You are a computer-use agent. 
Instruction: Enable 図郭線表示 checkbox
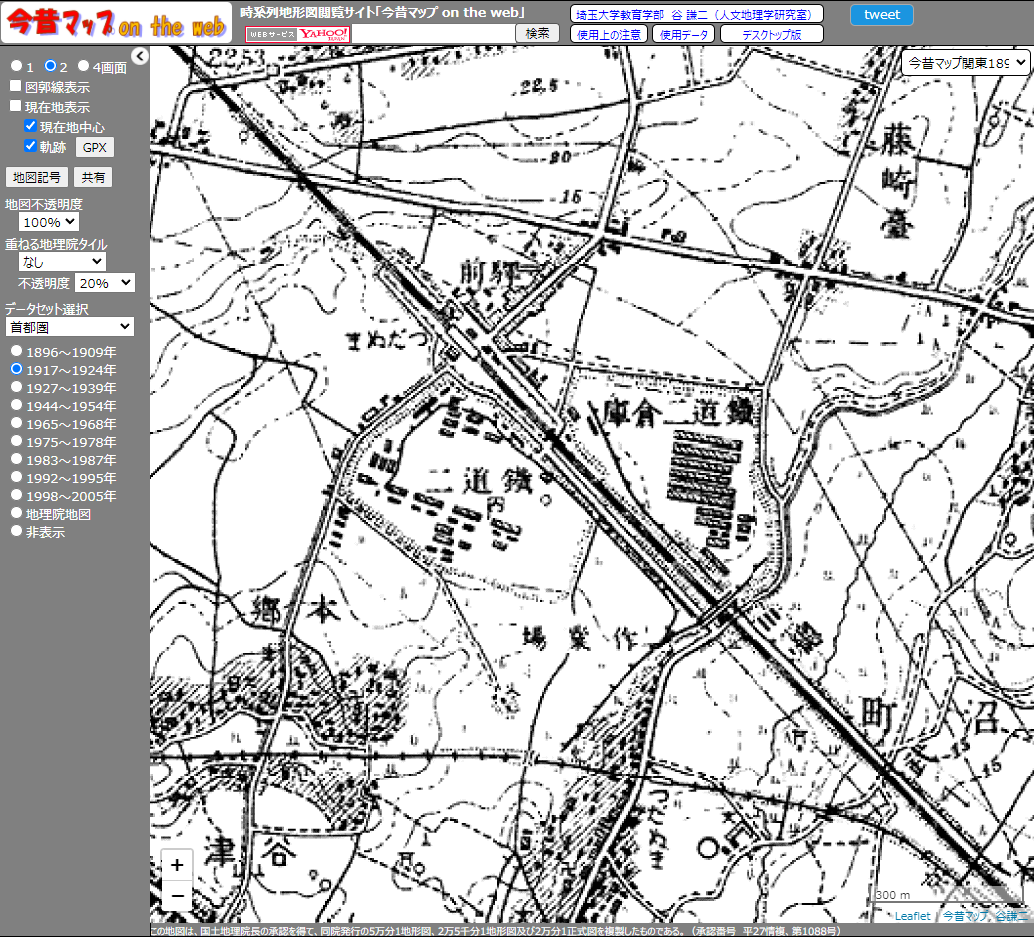[16, 86]
